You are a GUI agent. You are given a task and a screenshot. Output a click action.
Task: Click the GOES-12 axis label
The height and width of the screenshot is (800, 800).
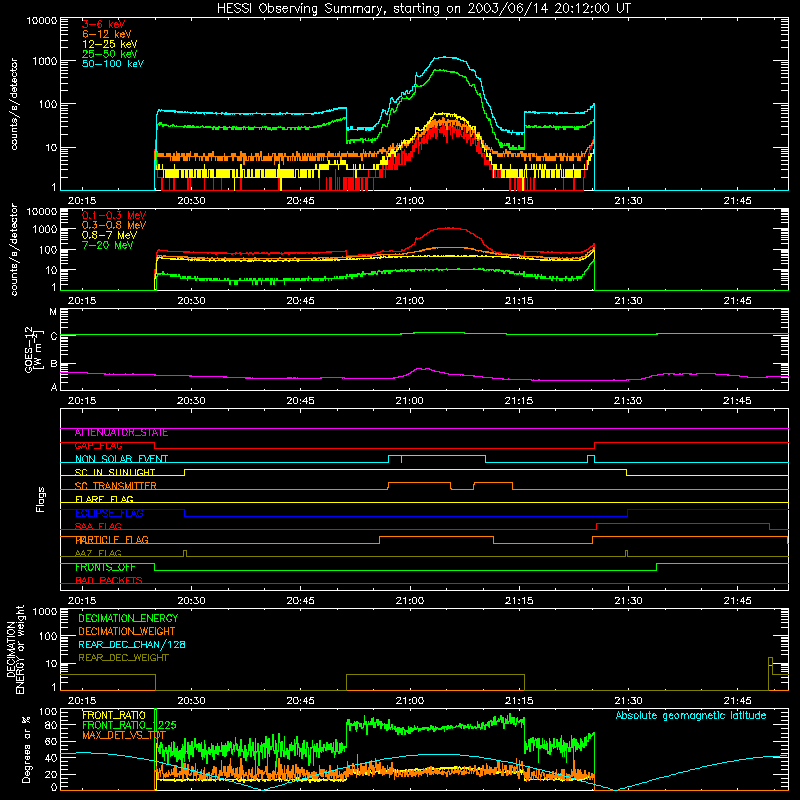click(32, 349)
